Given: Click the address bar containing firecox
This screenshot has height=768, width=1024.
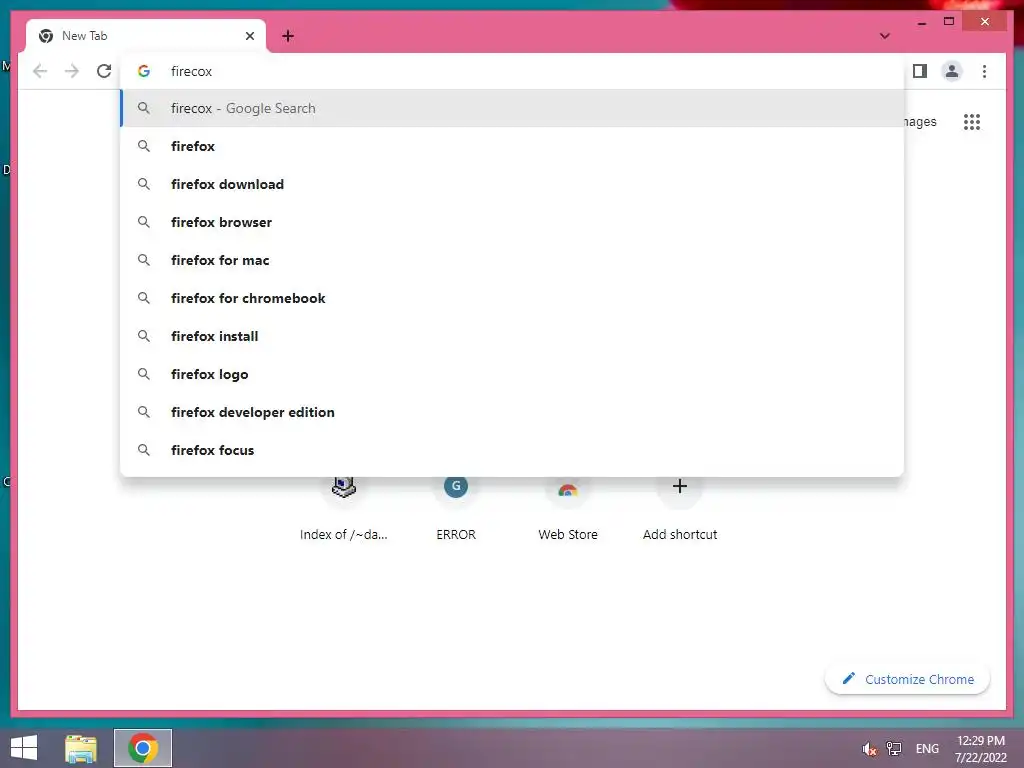Looking at the screenshot, I should coord(513,71).
